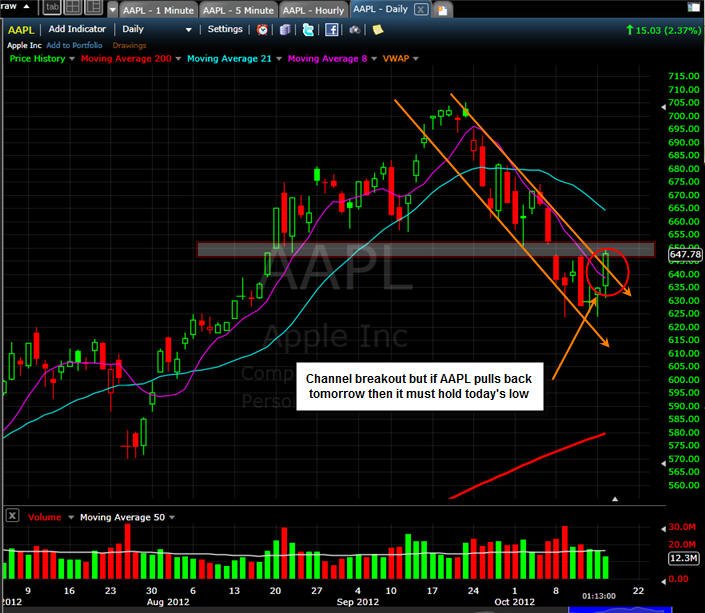Image resolution: width=705 pixels, height=613 pixels.
Task: Click the 647.78 current price label
Action: click(685, 255)
